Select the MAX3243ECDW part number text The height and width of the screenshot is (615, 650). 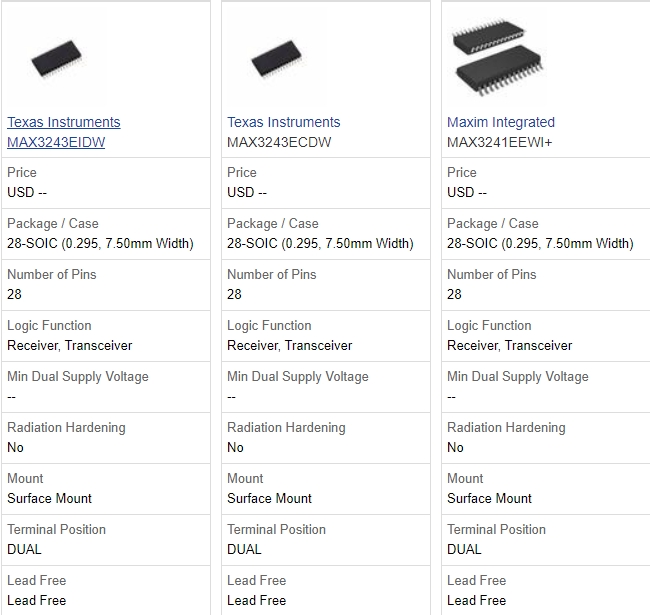point(279,142)
